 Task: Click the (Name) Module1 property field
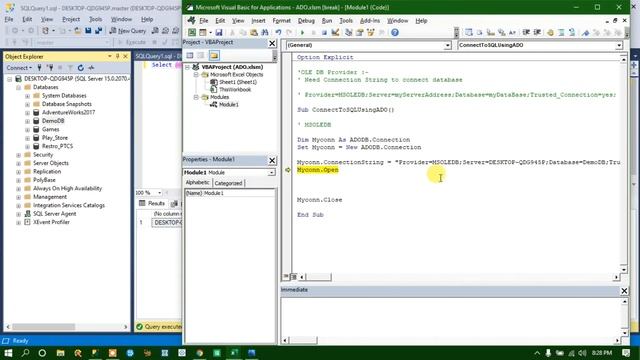230,193
